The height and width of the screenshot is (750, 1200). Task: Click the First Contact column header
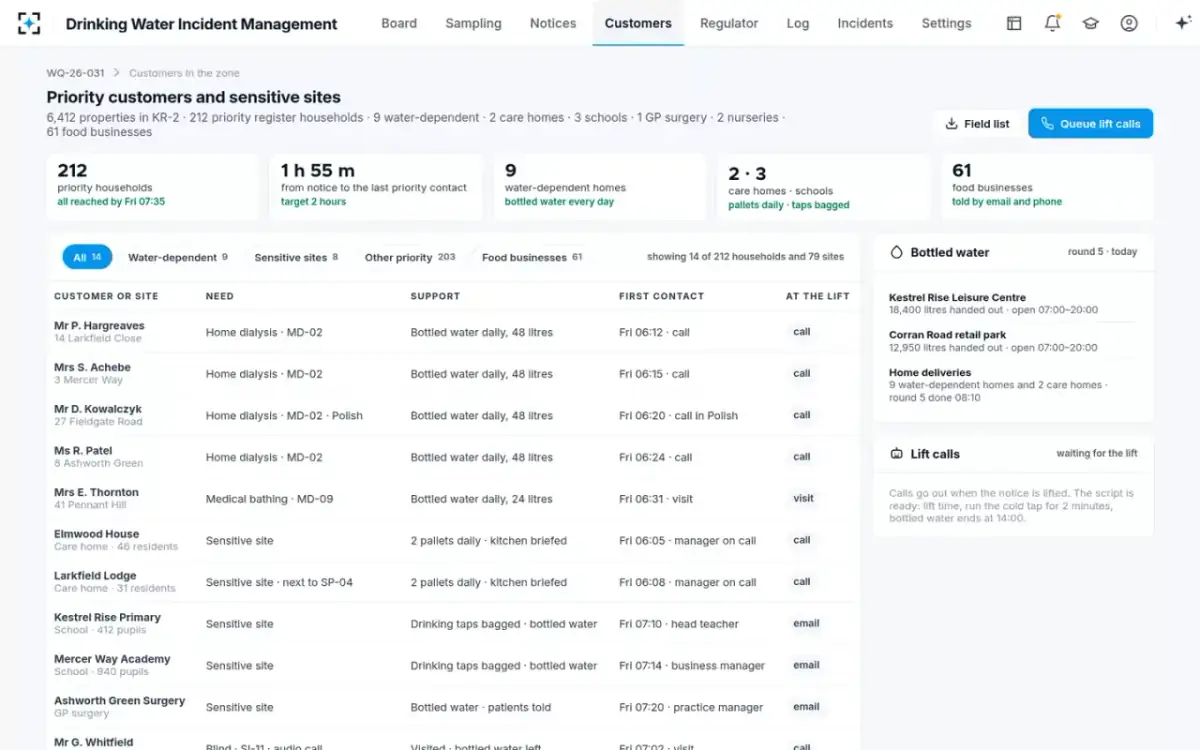[x=662, y=296]
